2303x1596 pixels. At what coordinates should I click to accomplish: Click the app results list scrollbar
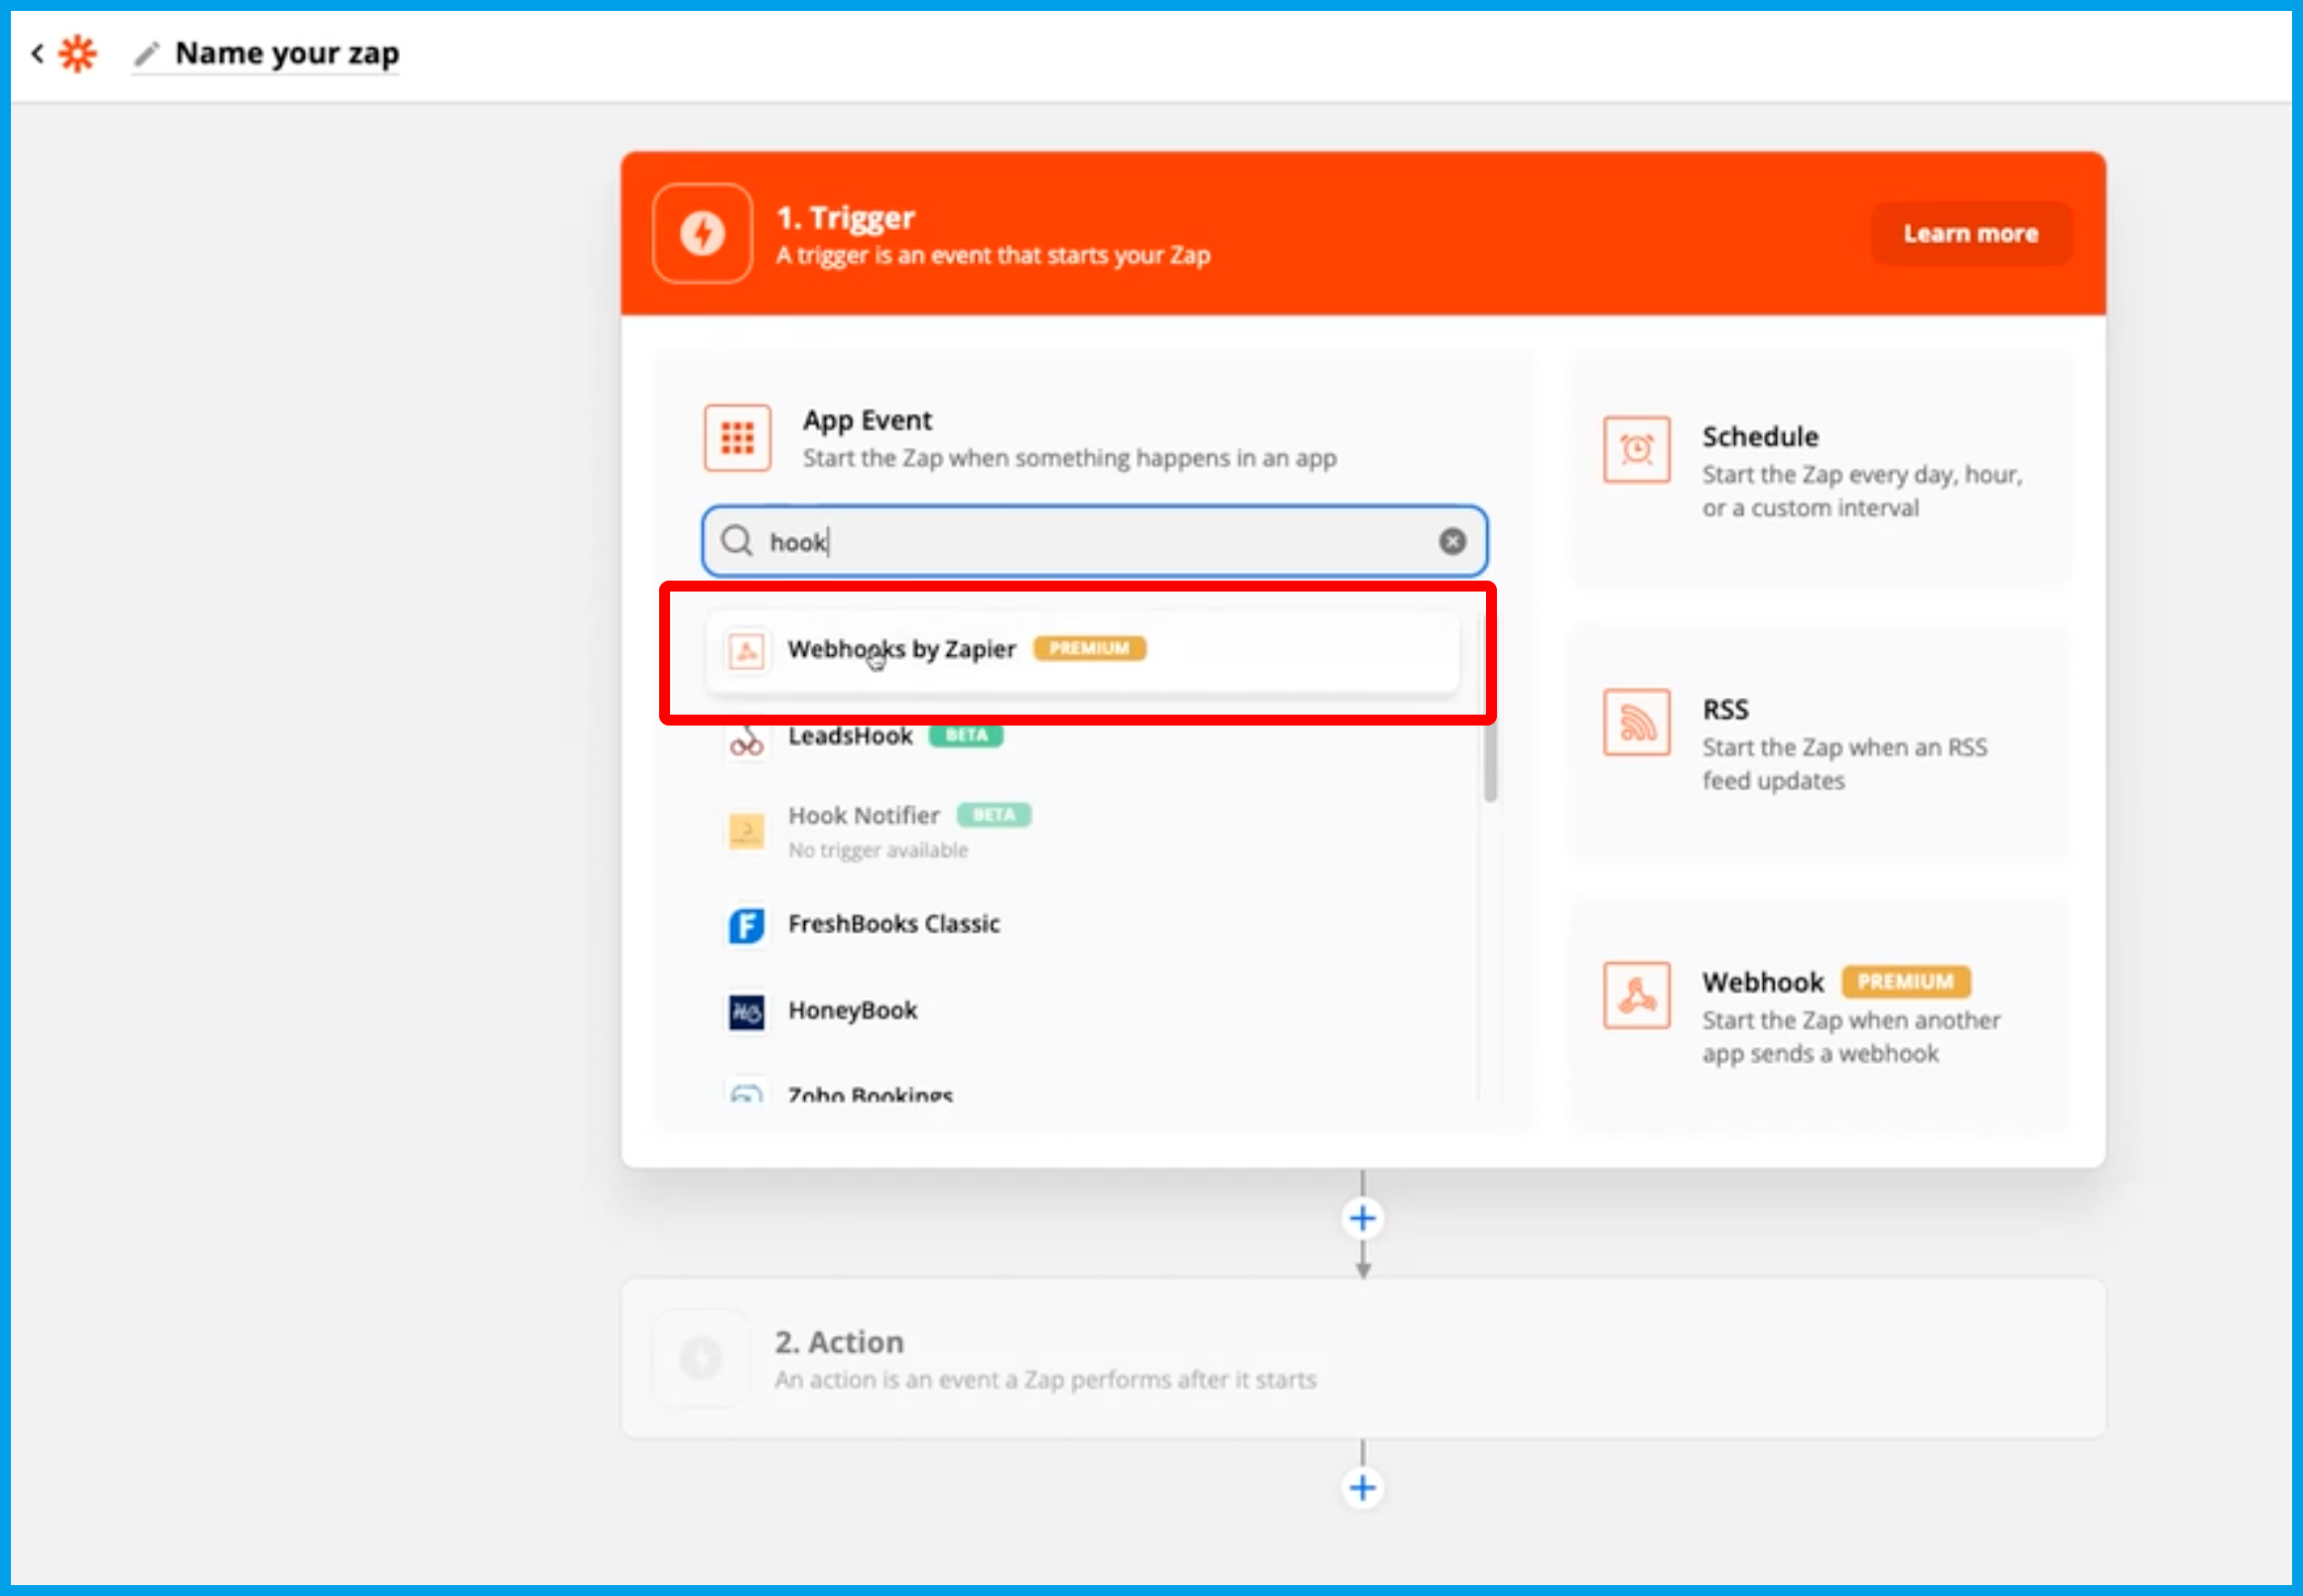coord(1490,762)
